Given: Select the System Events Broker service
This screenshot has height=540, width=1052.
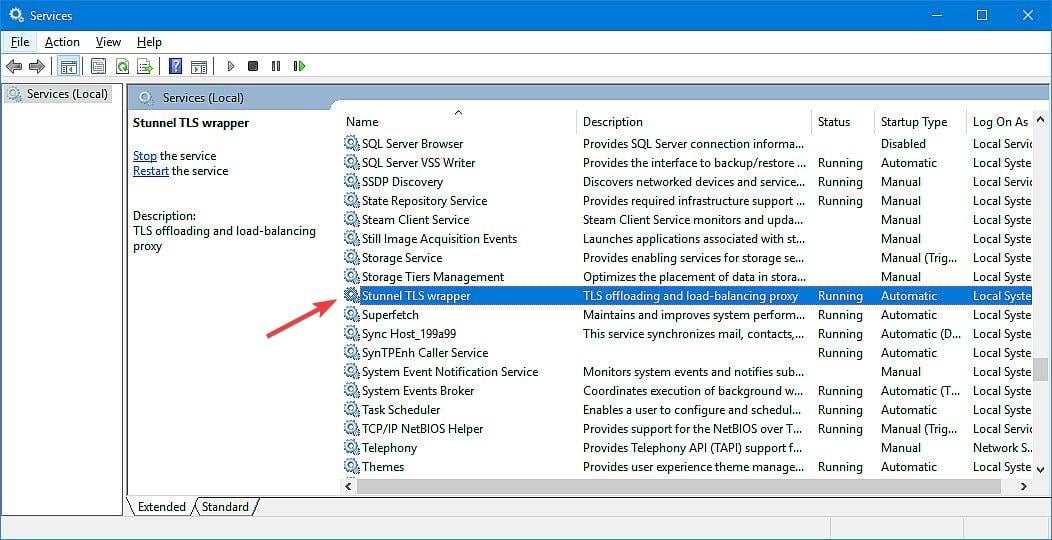Looking at the screenshot, I should pos(687,390).
